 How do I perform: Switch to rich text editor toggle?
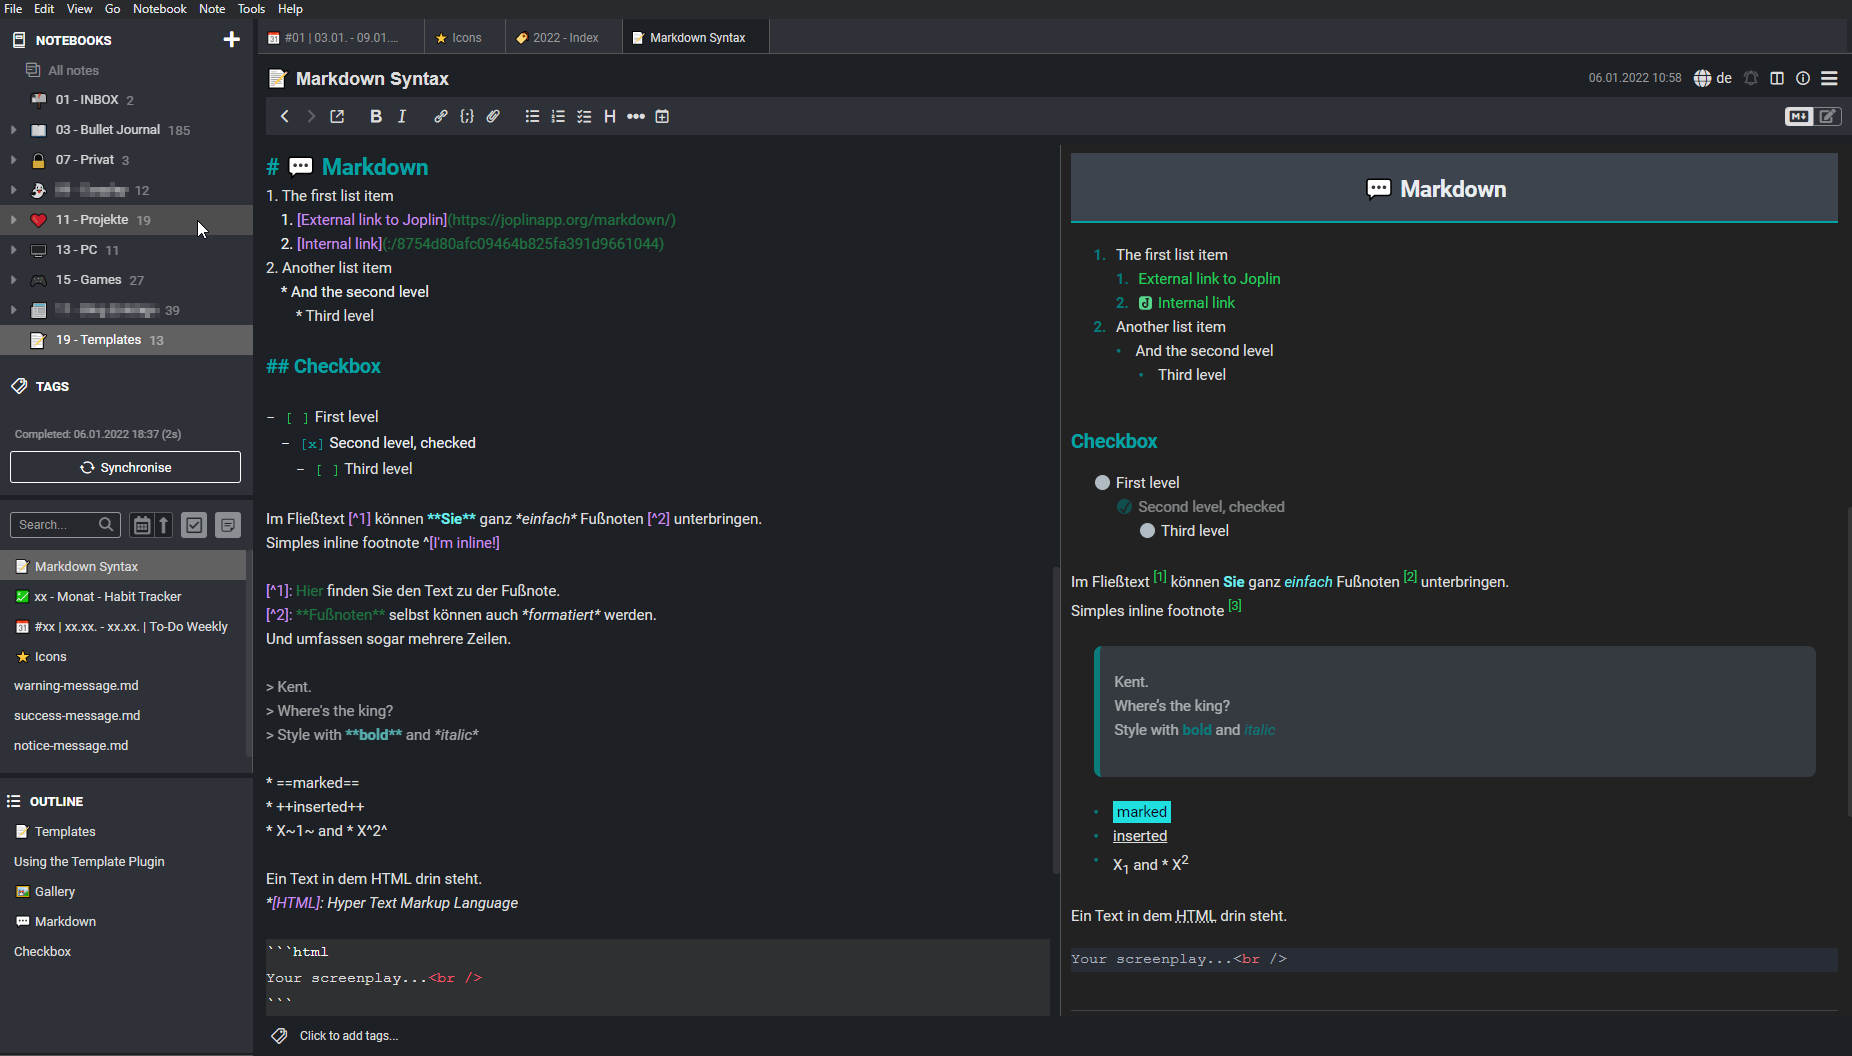click(x=1827, y=117)
